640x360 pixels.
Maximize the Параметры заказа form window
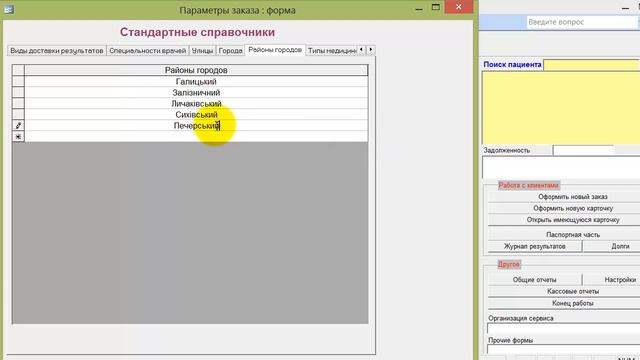click(x=436, y=7)
